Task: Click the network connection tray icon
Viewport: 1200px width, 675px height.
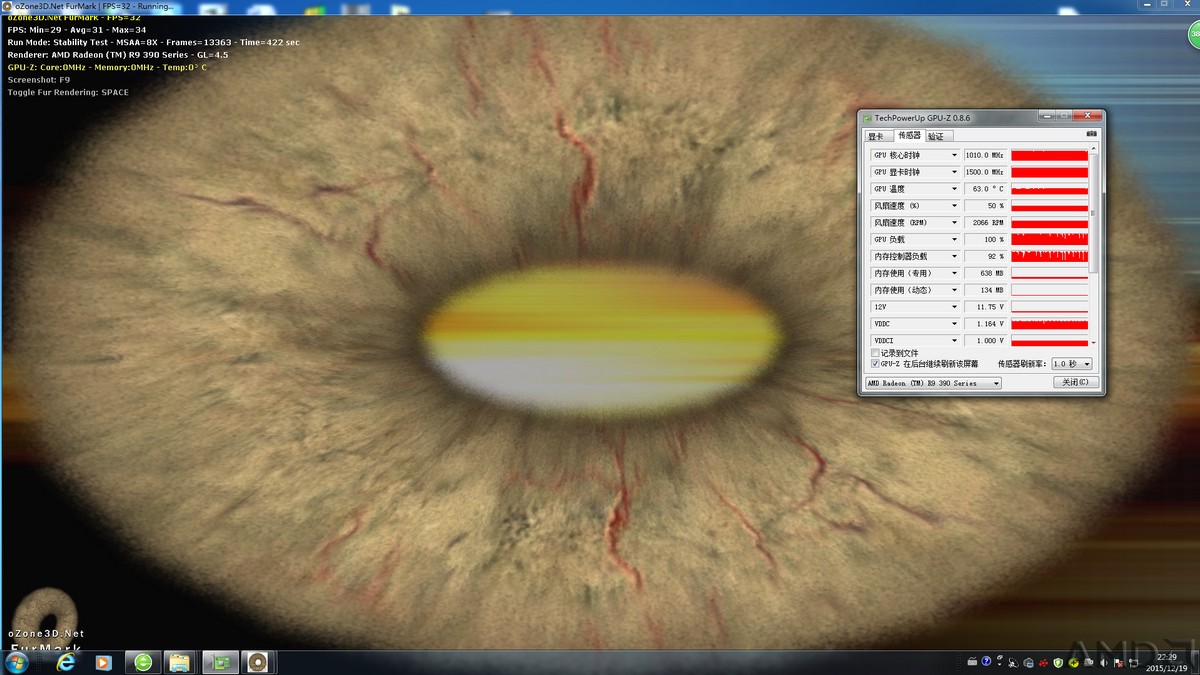Action: pos(1133,663)
